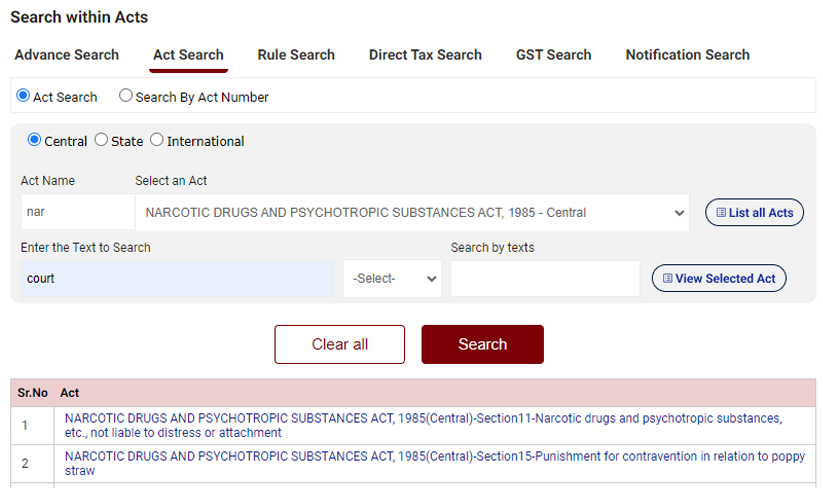Select the State radio option
This screenshot has width=823, height=488.
point(101,141)
